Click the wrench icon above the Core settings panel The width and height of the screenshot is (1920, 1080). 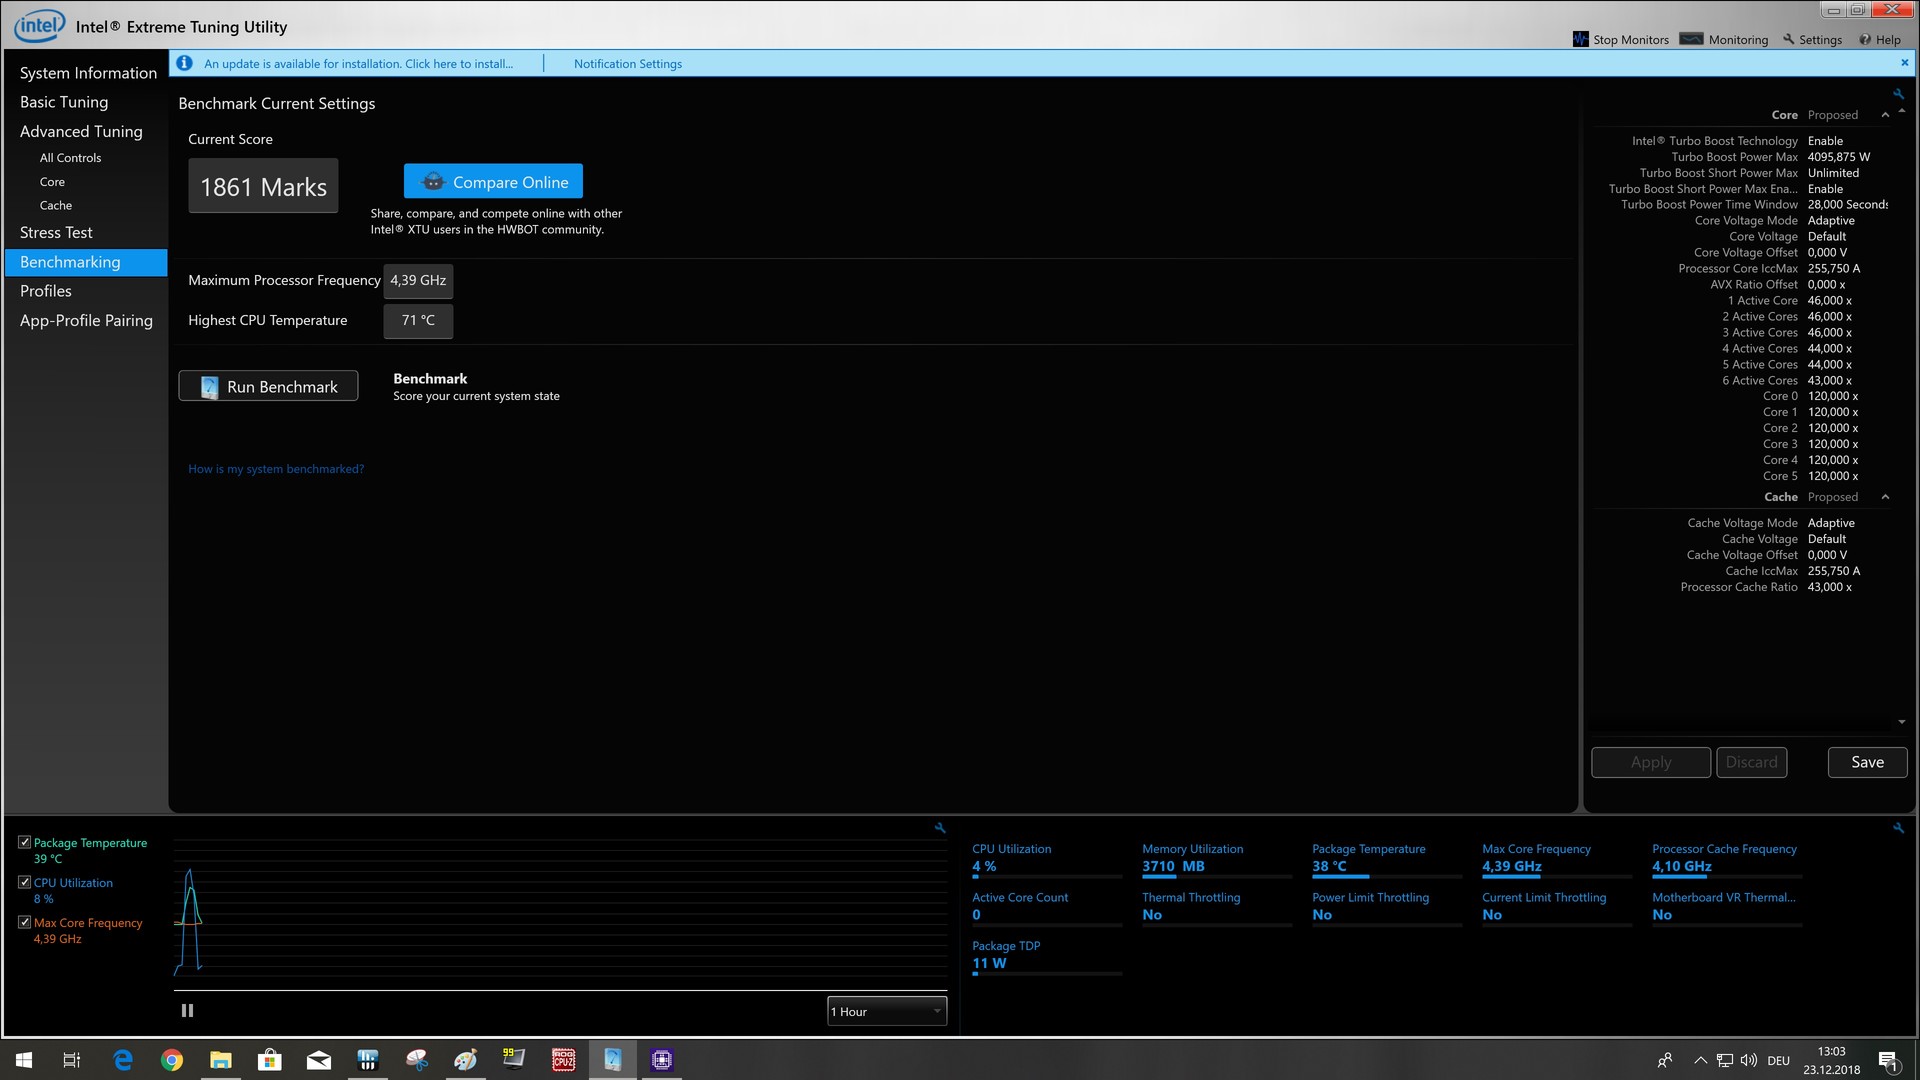tap(1898, 94)
